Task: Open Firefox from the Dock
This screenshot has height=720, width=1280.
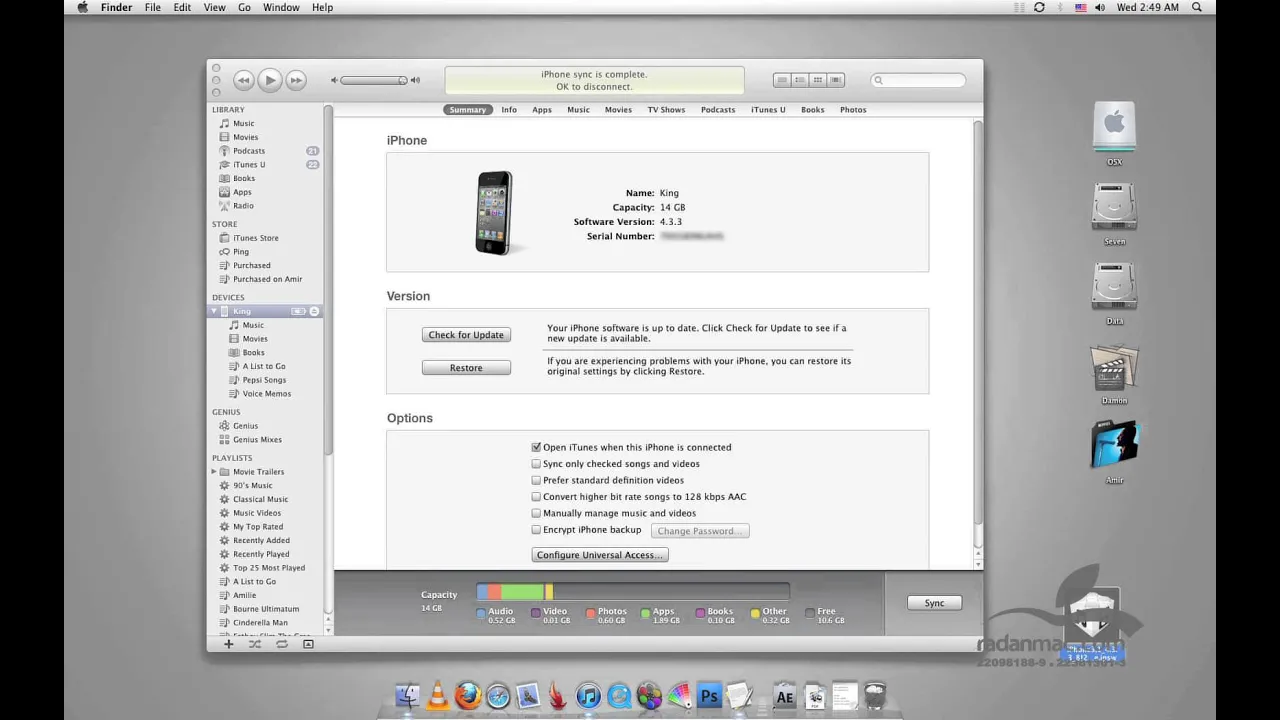Action: tap(468, 696)
